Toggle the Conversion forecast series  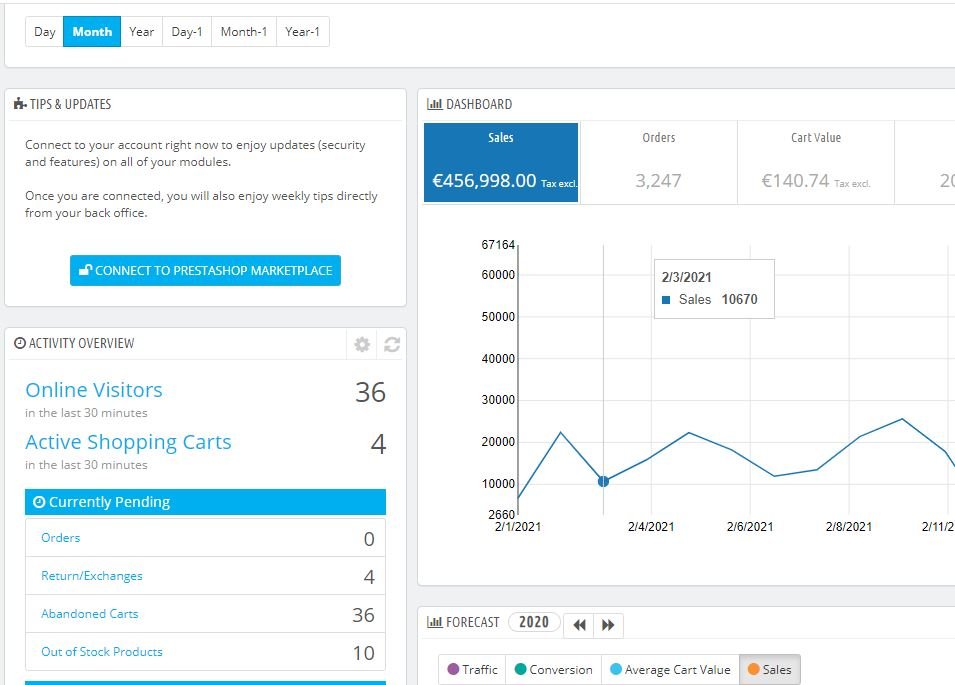553,670
